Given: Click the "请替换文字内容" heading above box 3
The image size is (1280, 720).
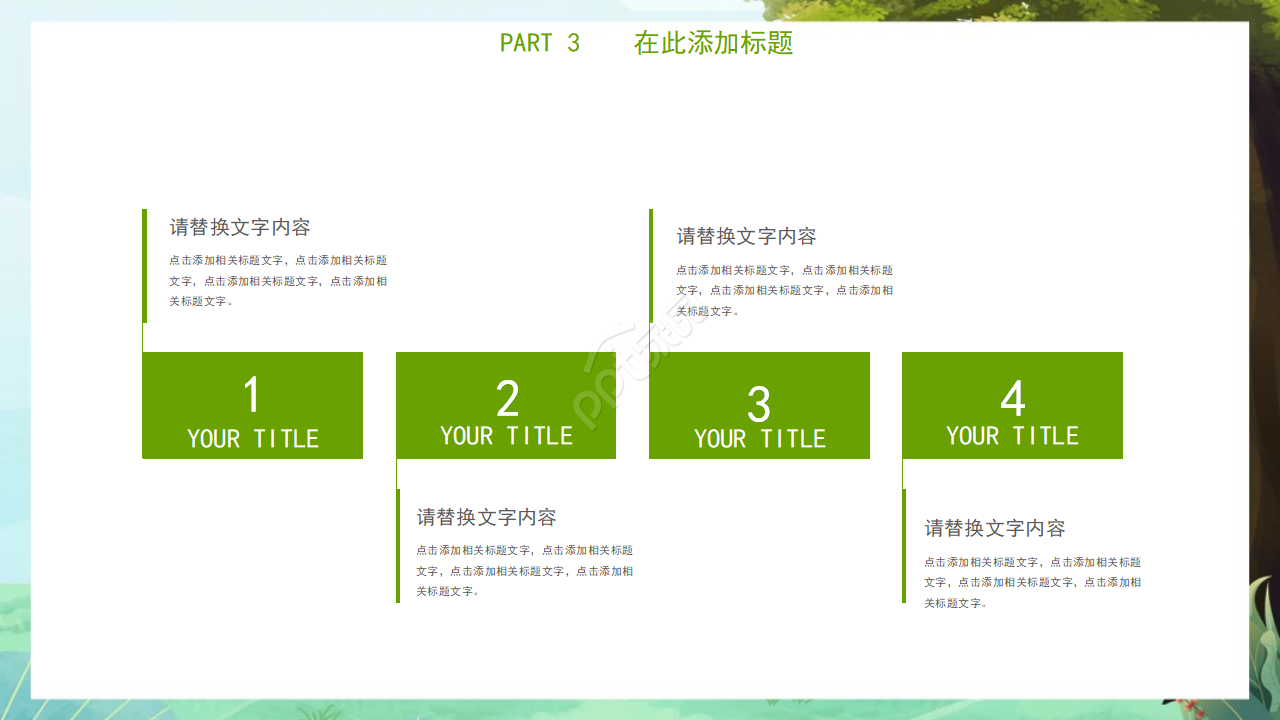Looking at the screenshot, I should pyautogui.click(x=746, y=236).
